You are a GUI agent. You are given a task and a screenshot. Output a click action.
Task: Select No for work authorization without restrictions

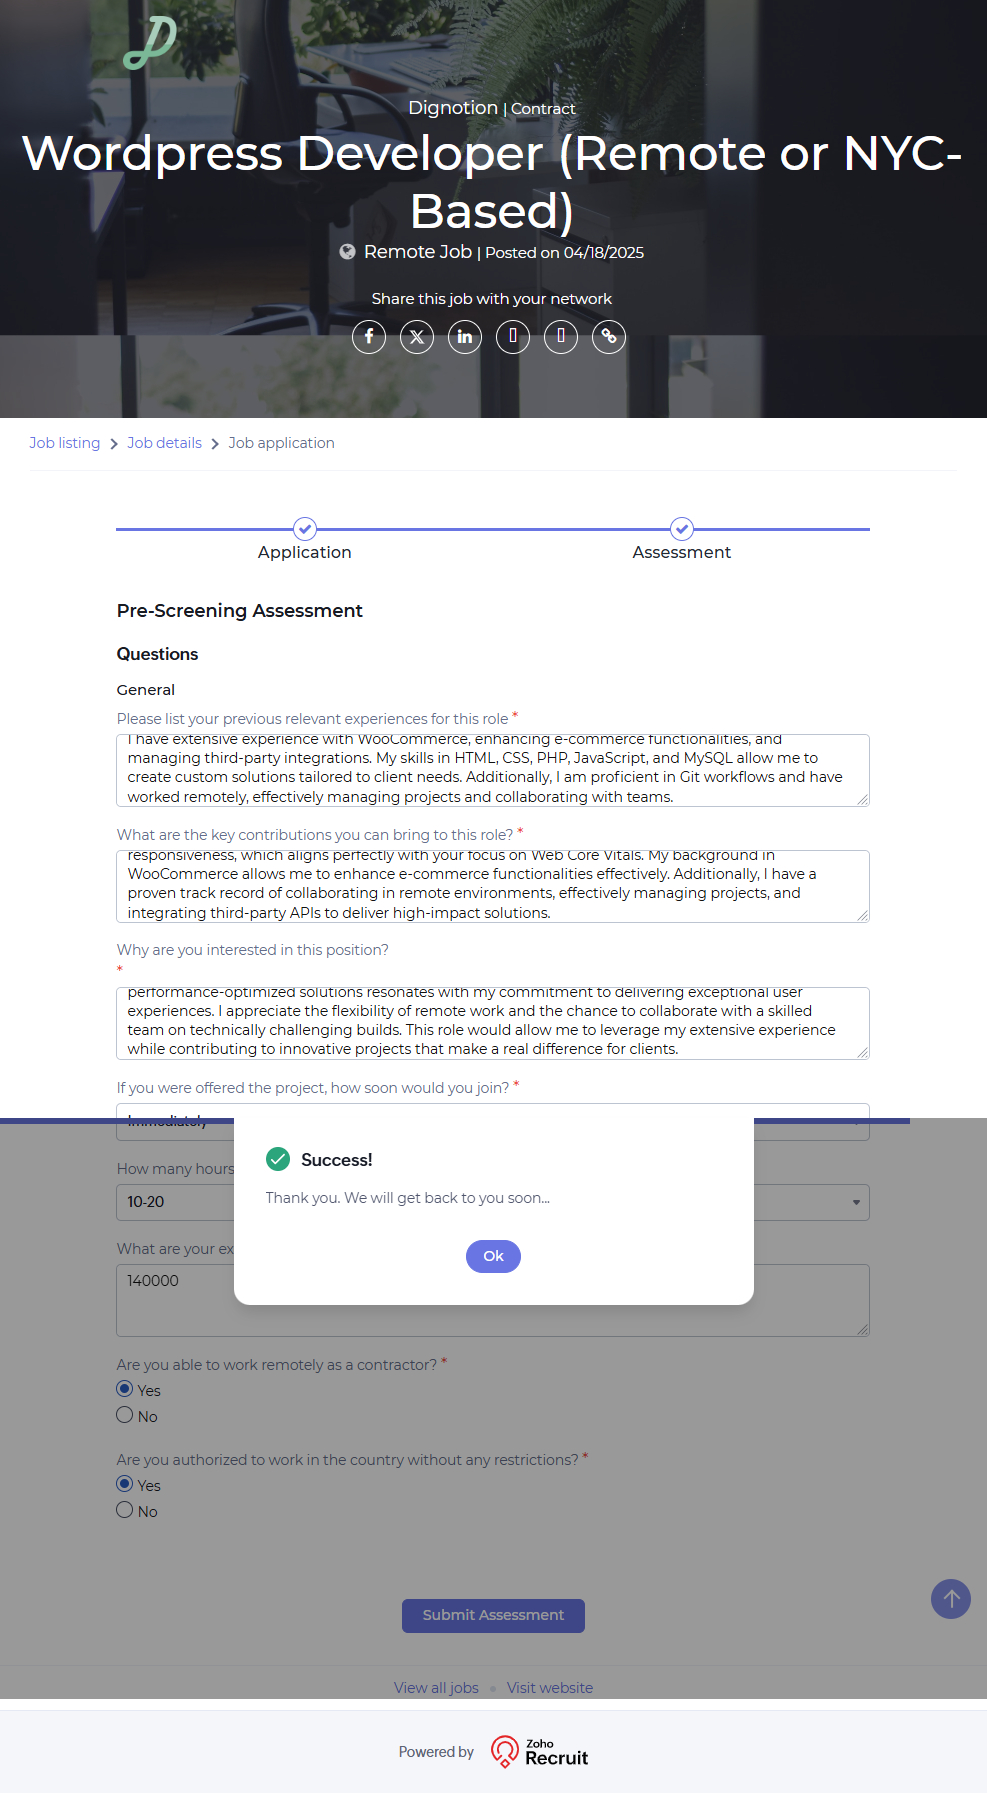click(125, 1510)
